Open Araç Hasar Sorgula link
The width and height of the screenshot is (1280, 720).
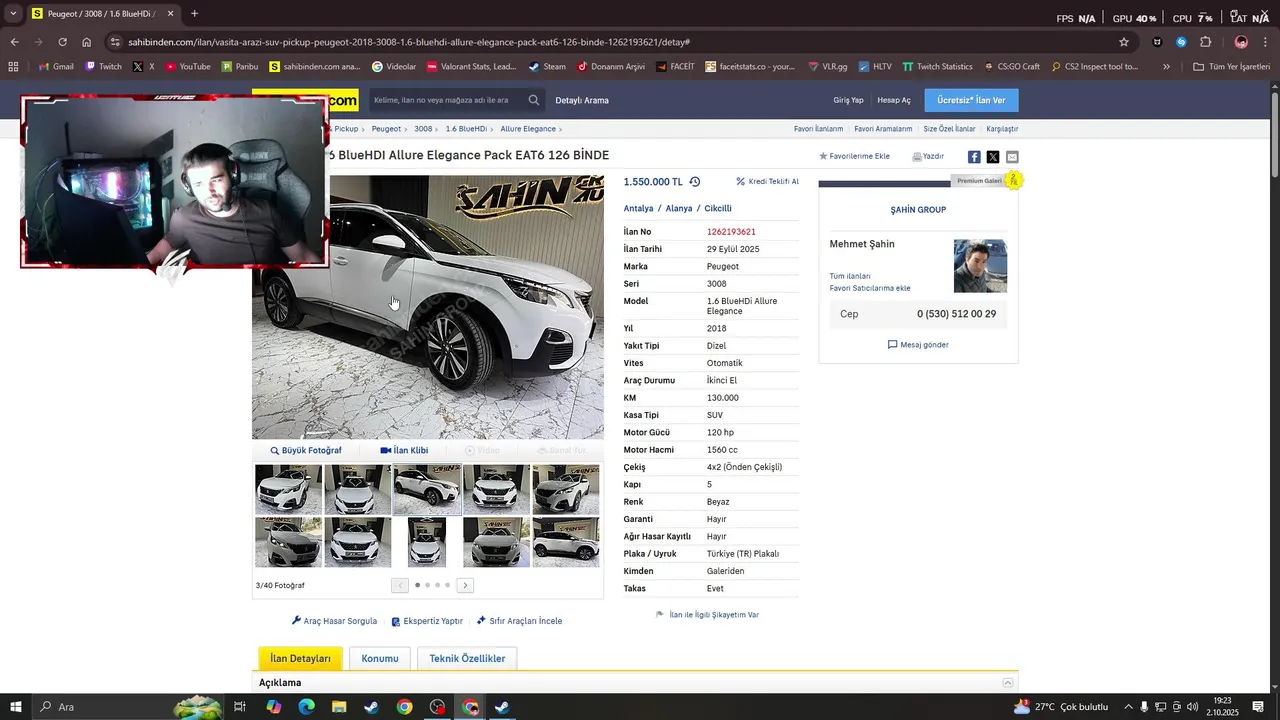coord(334,621)
